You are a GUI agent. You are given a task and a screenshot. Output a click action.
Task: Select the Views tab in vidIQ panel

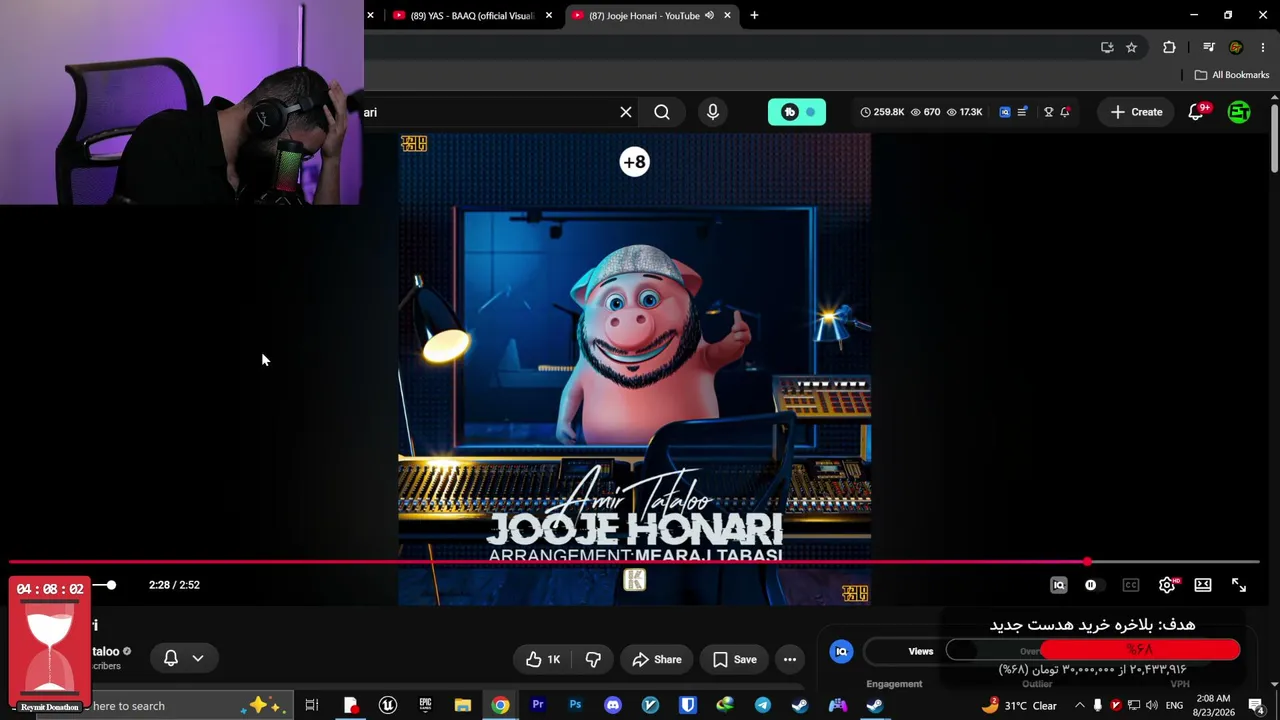(x=921, y=651)
